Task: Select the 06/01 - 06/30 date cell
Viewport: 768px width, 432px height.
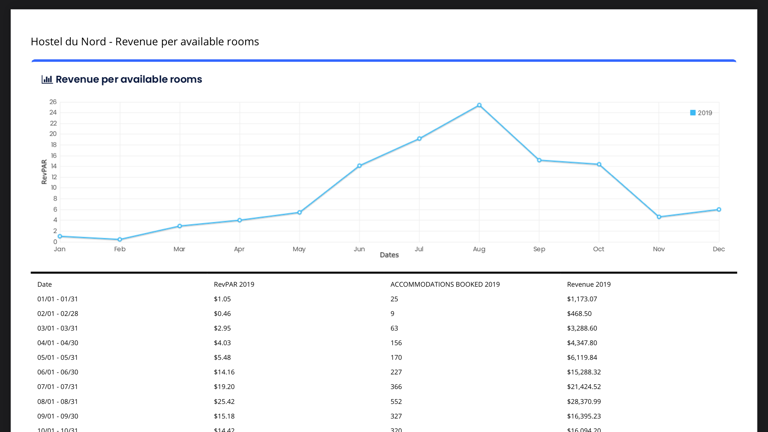Action: pyautogui.click(x=57, y=372)
